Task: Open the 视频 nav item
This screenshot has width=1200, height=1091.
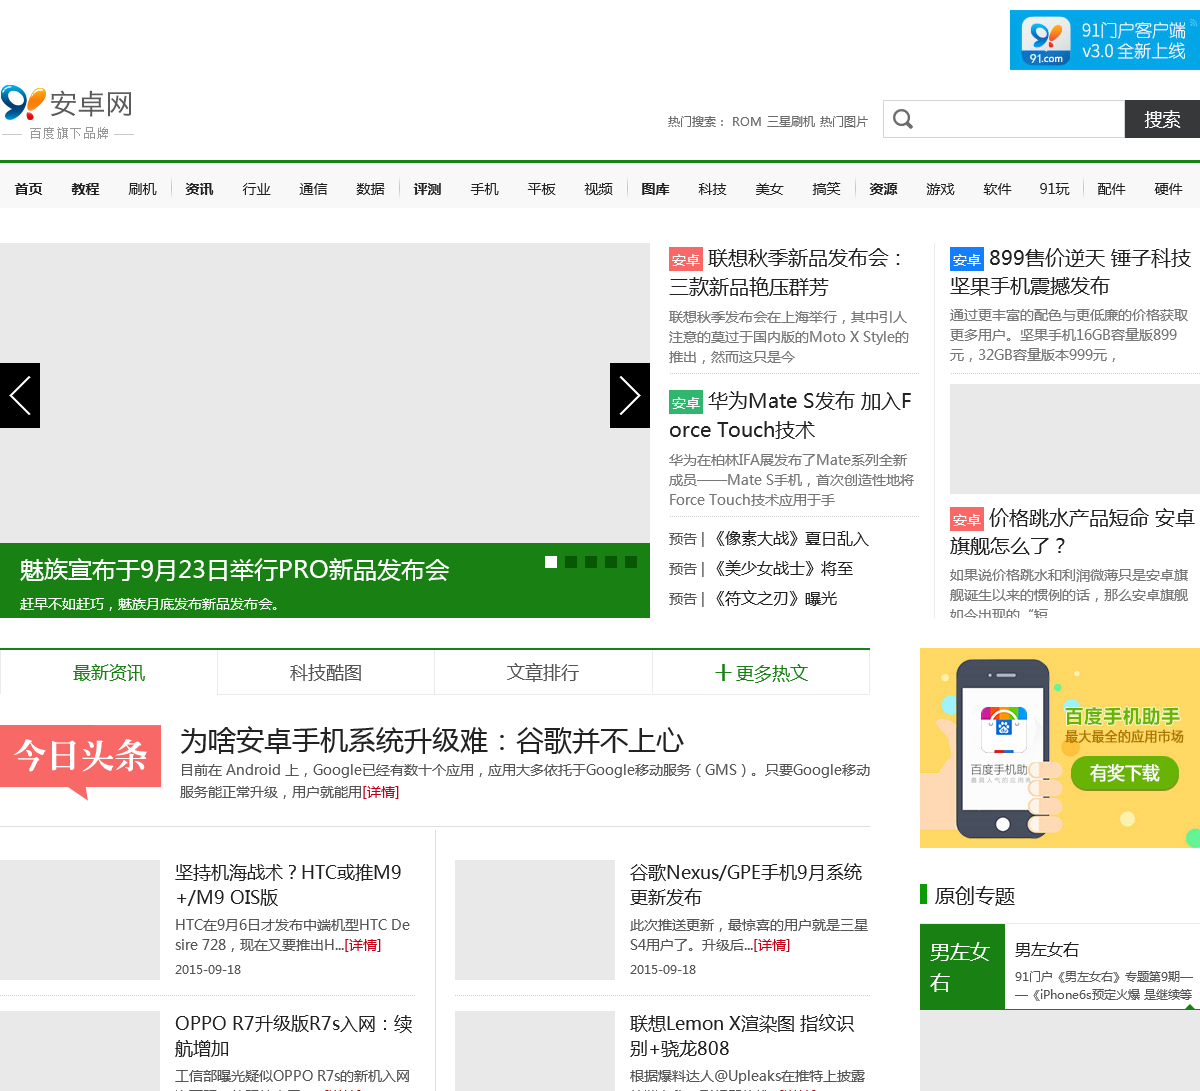Action: coord(598,189)
